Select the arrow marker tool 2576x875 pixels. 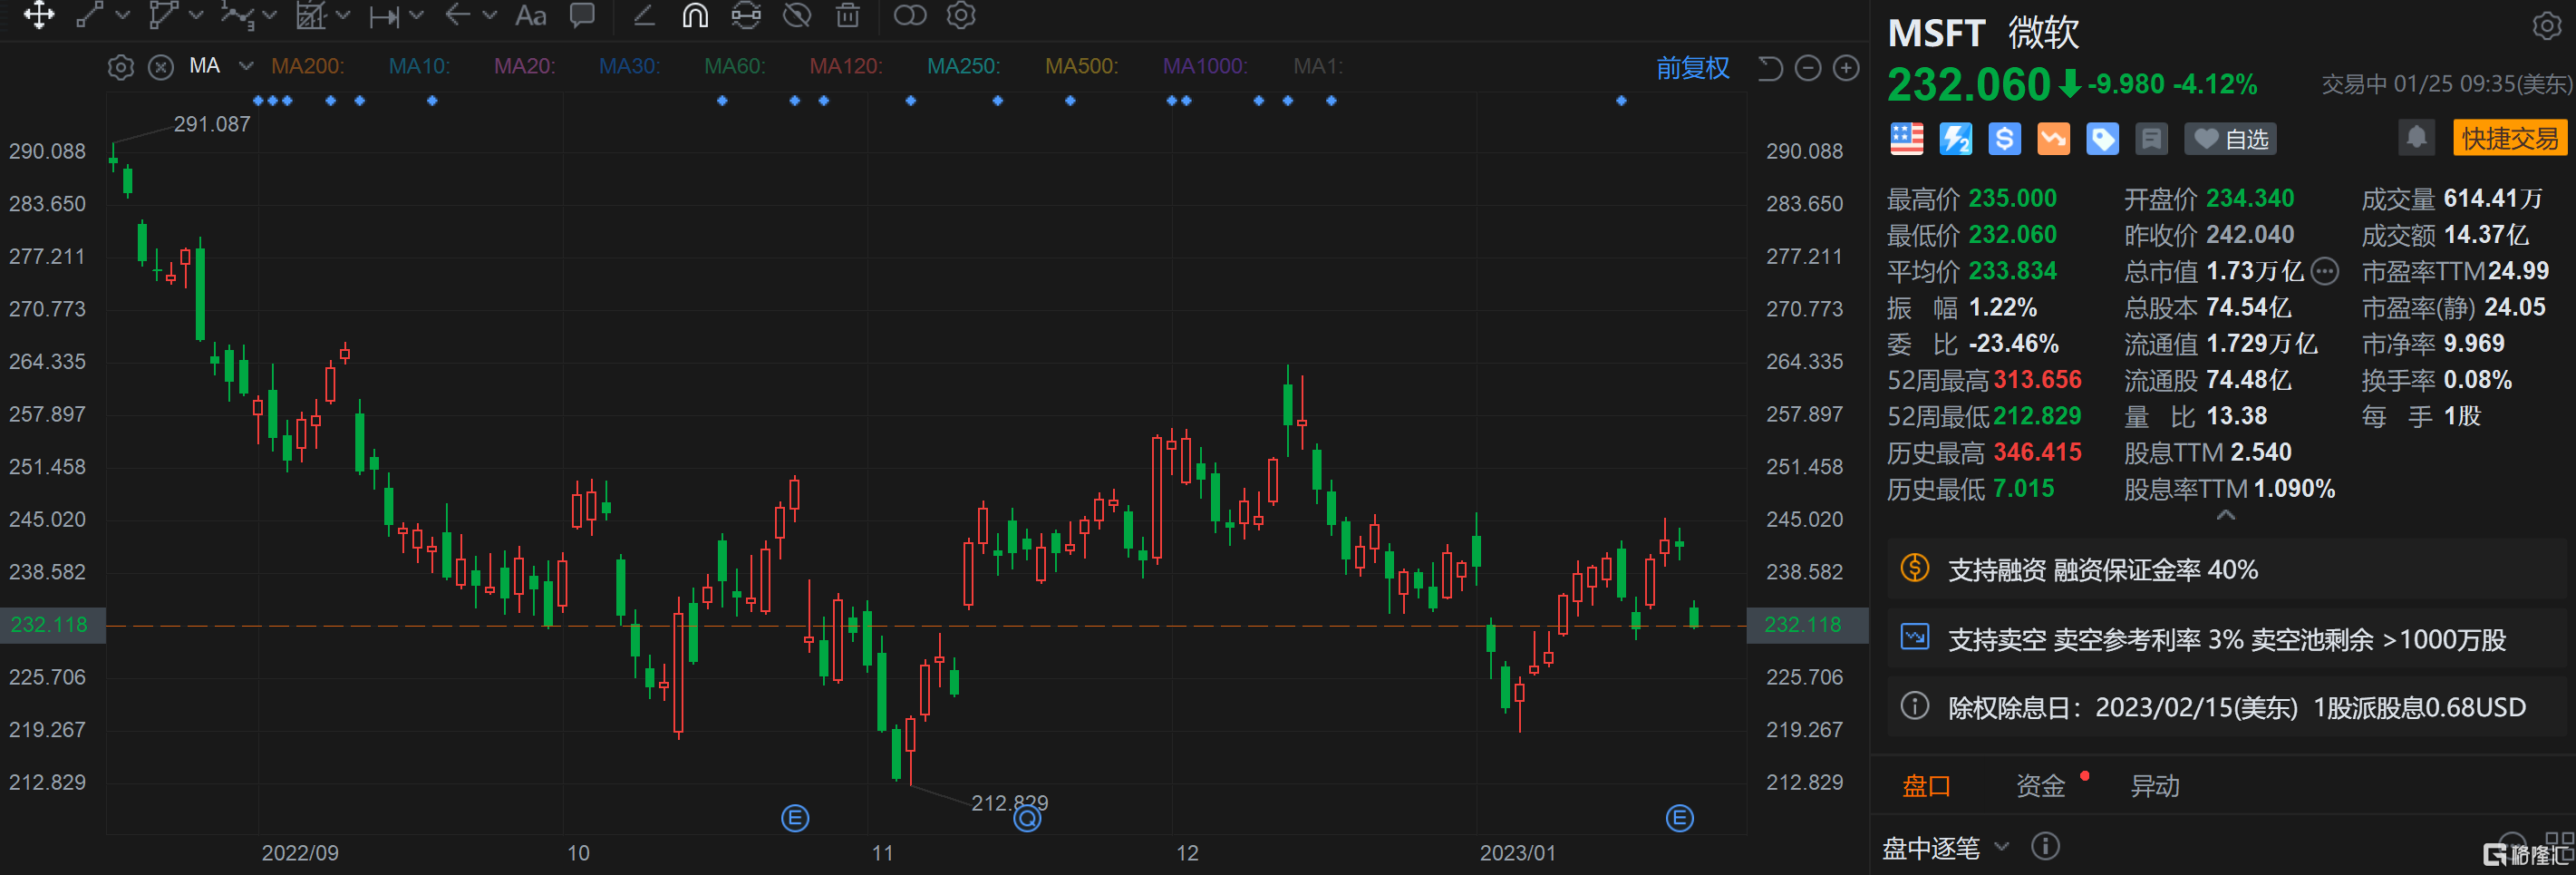point(458,15)
